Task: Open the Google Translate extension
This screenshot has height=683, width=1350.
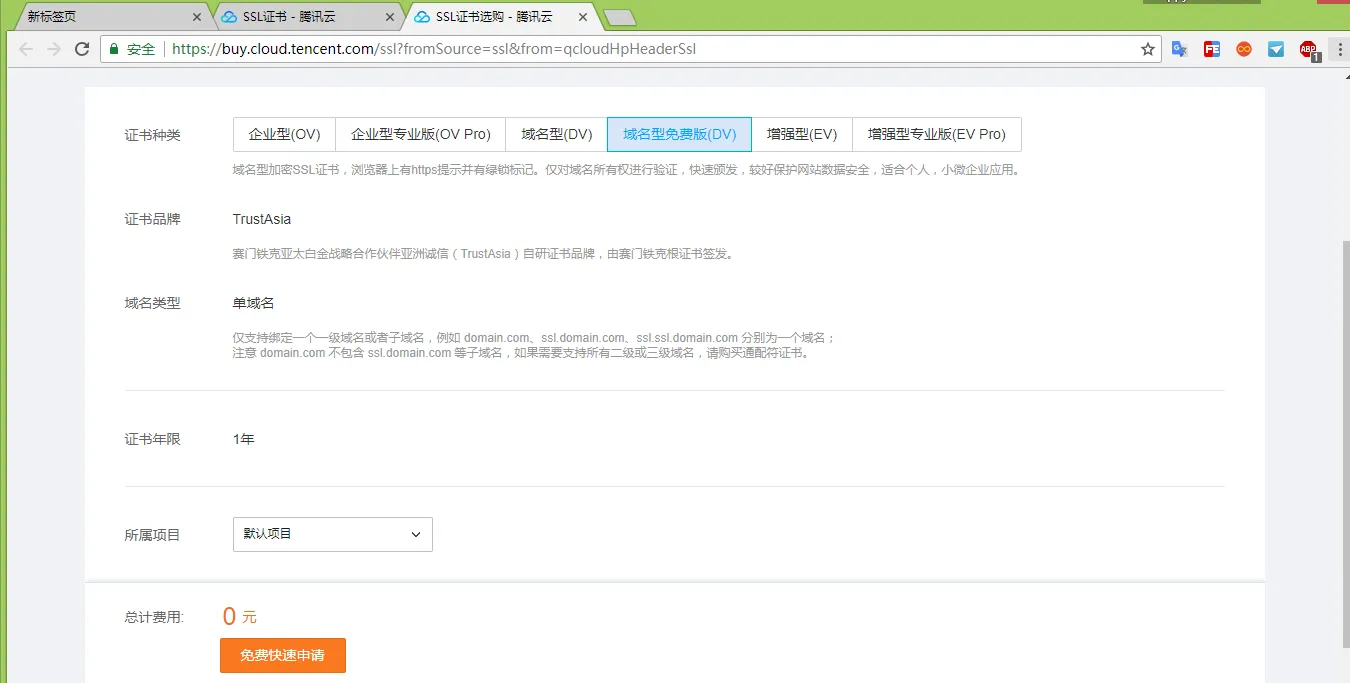Action: point(1180,49)
